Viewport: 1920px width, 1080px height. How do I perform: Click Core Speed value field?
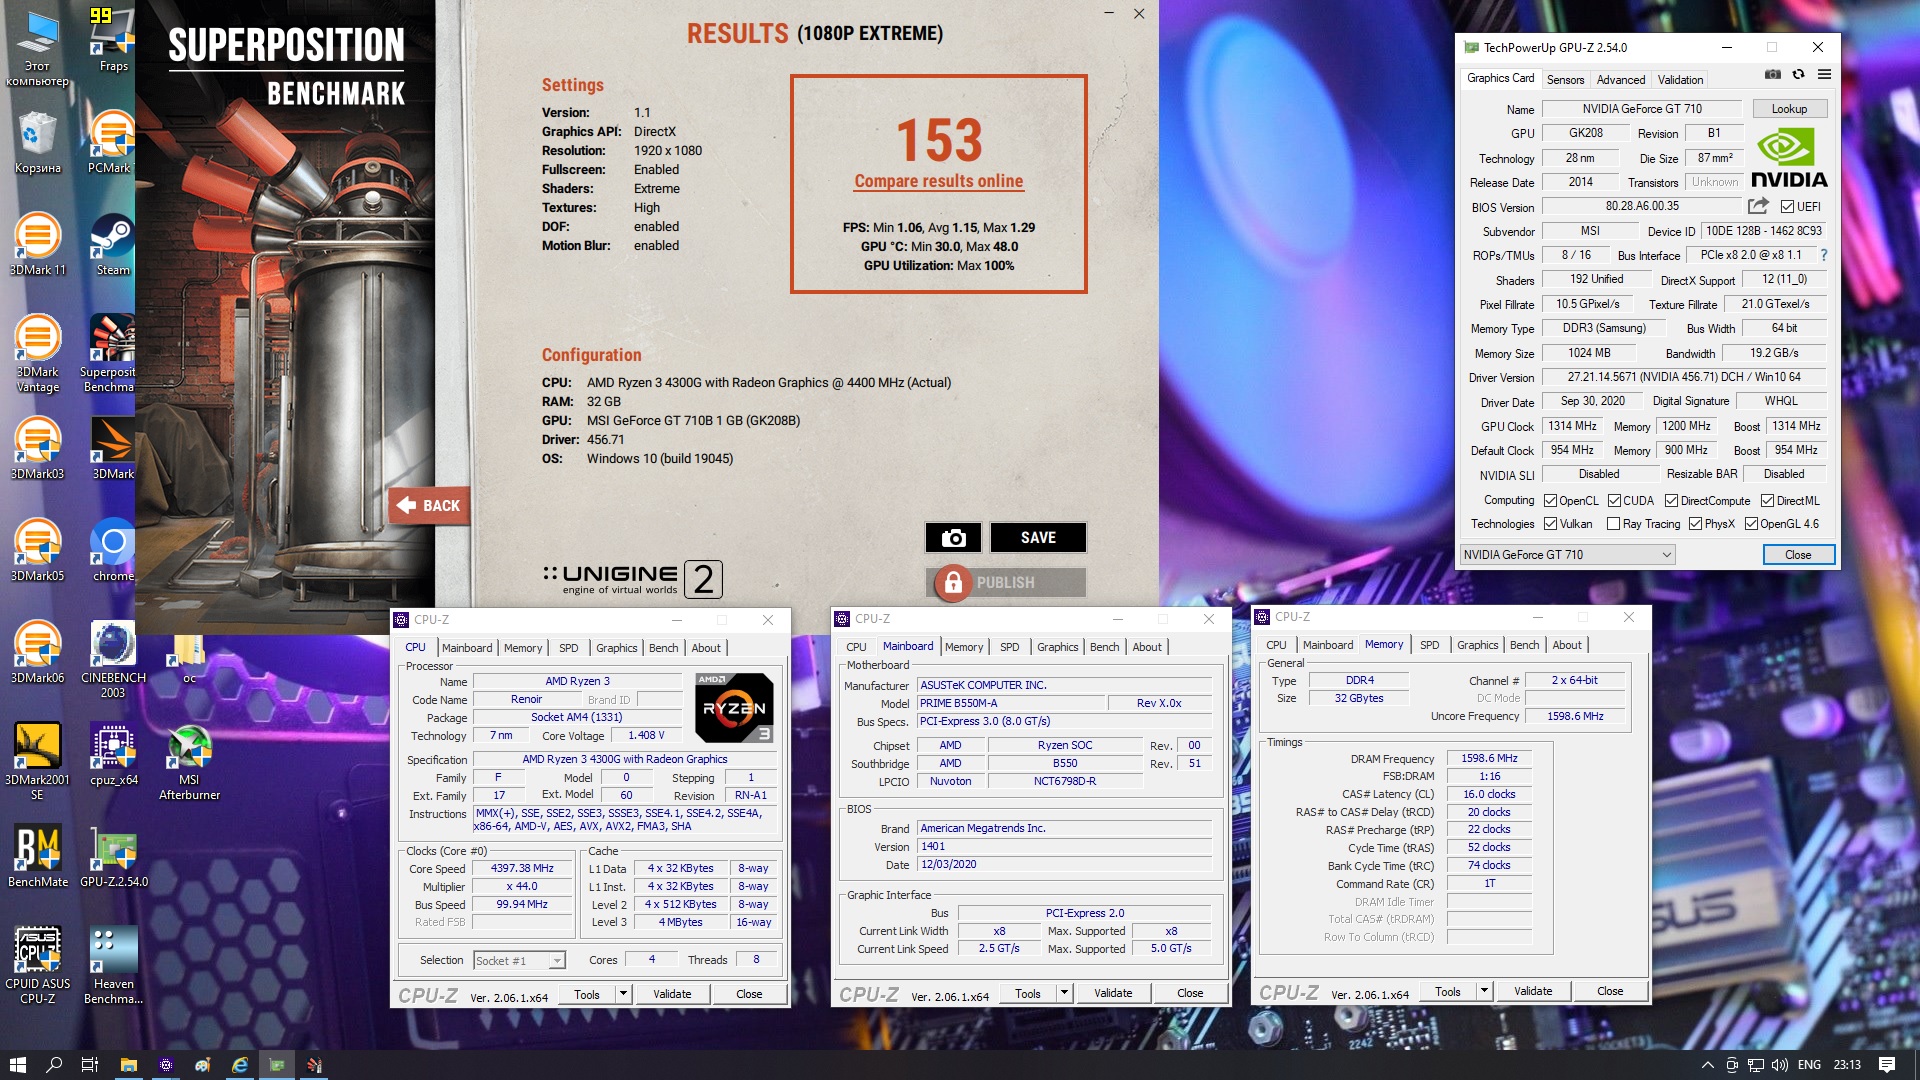pos(522,869)
